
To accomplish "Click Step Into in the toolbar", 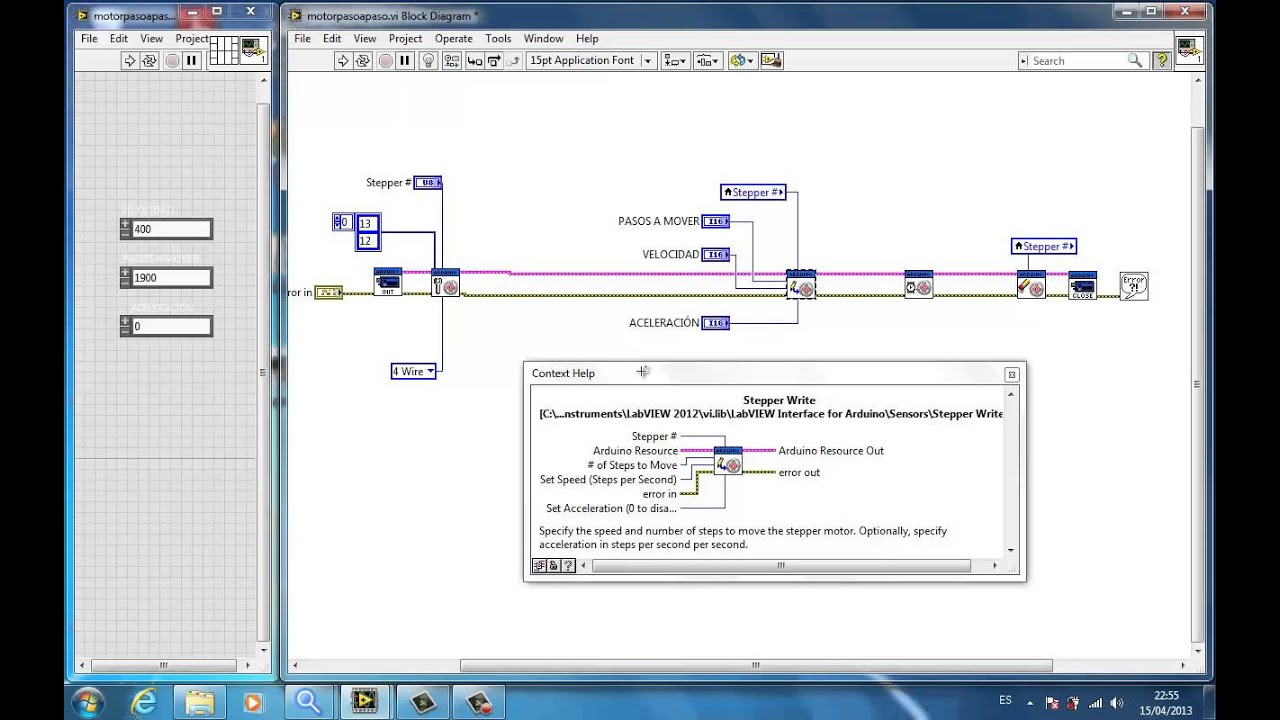I will 475,61.
